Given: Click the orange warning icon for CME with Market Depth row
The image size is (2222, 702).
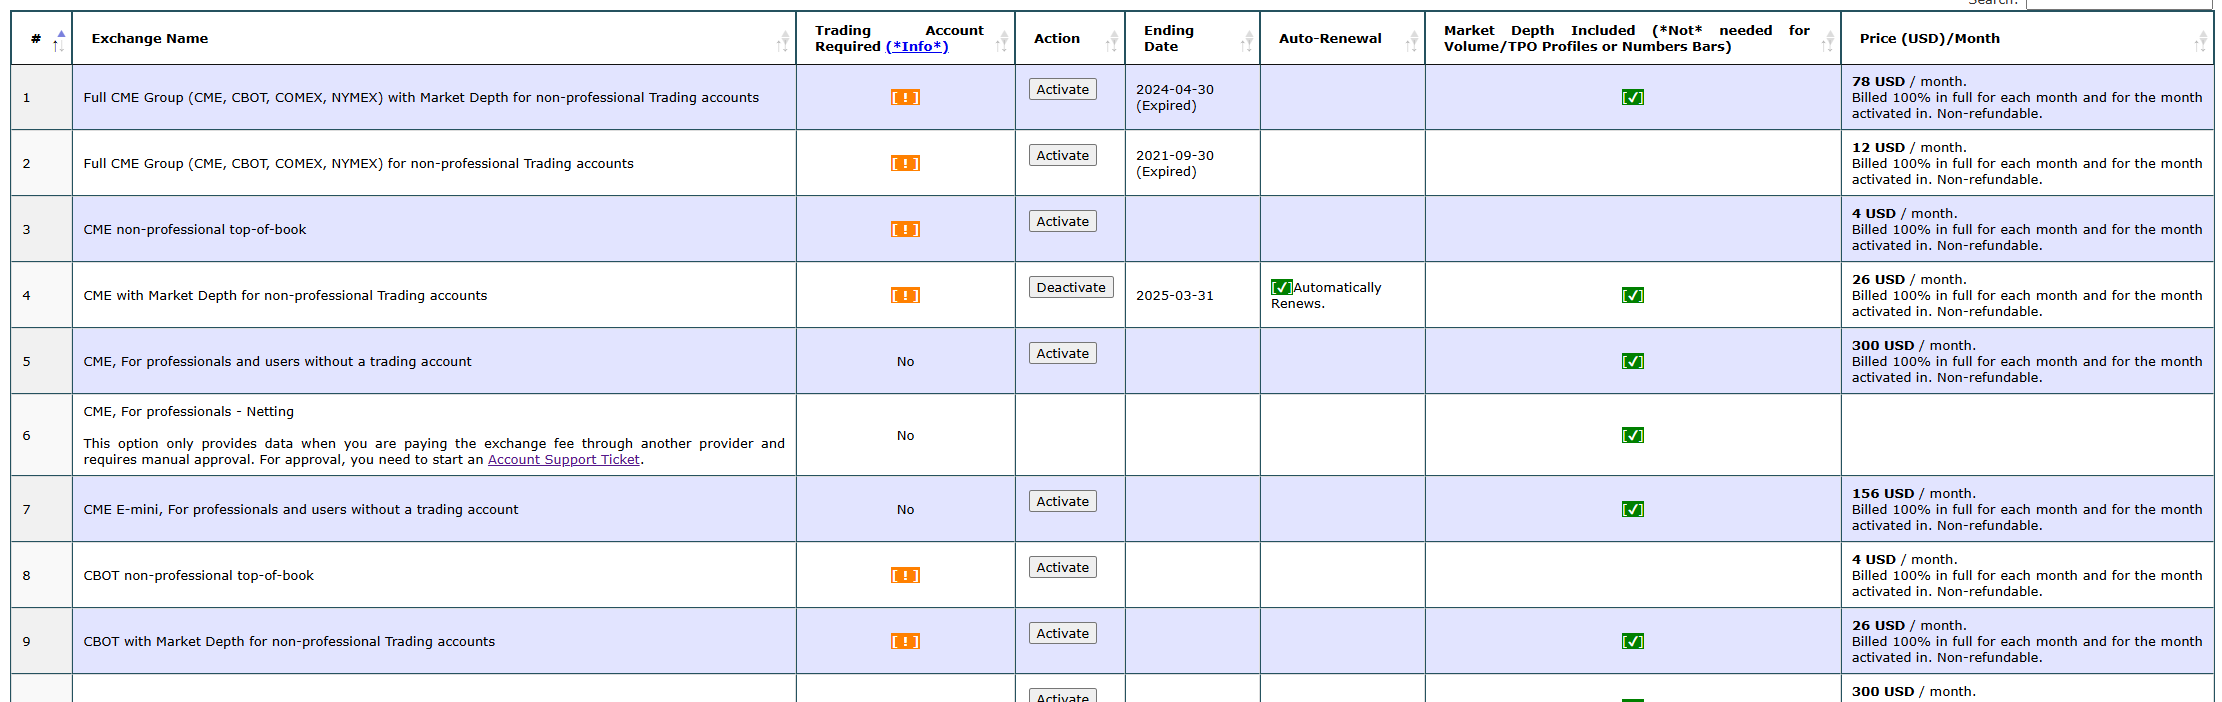Looking at the screenshot, I should pos(905,295).
